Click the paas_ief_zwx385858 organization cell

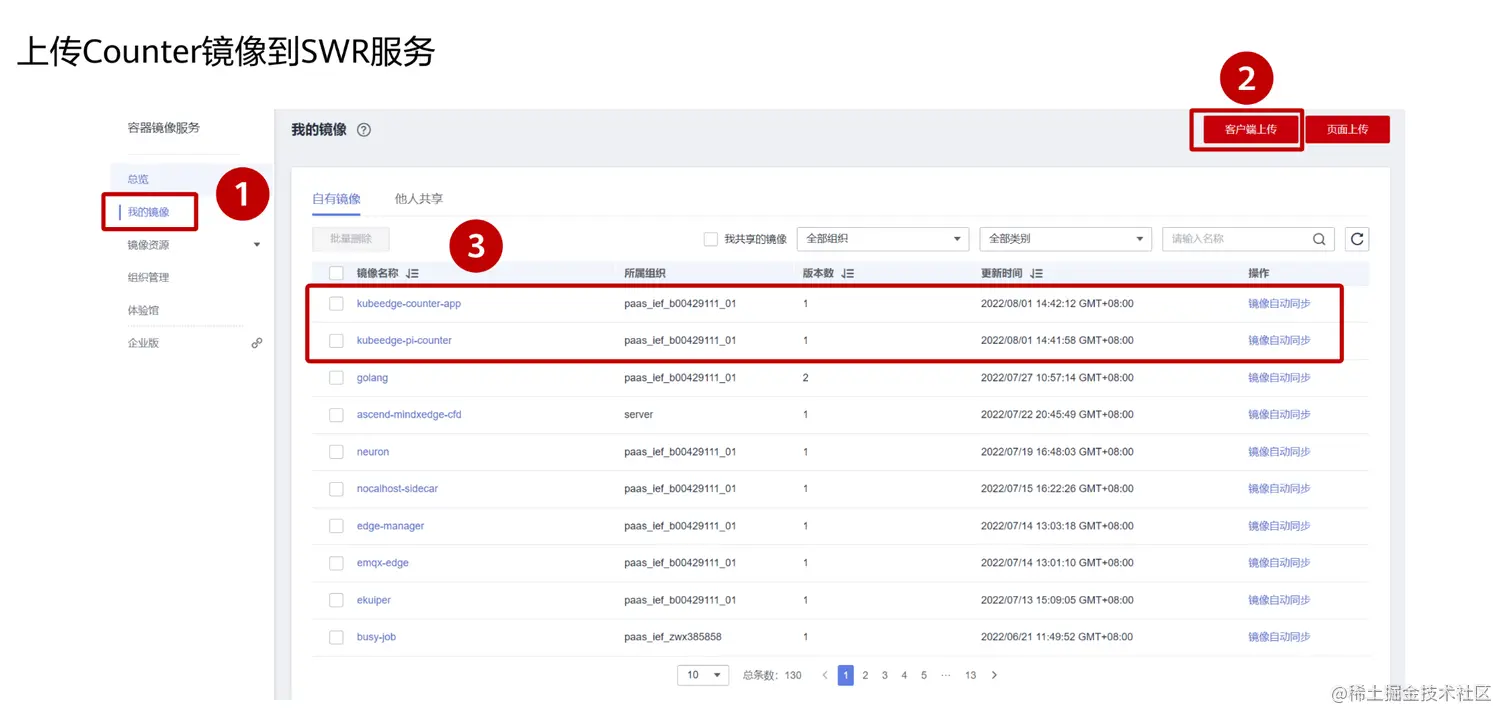[x=673, y=637]
